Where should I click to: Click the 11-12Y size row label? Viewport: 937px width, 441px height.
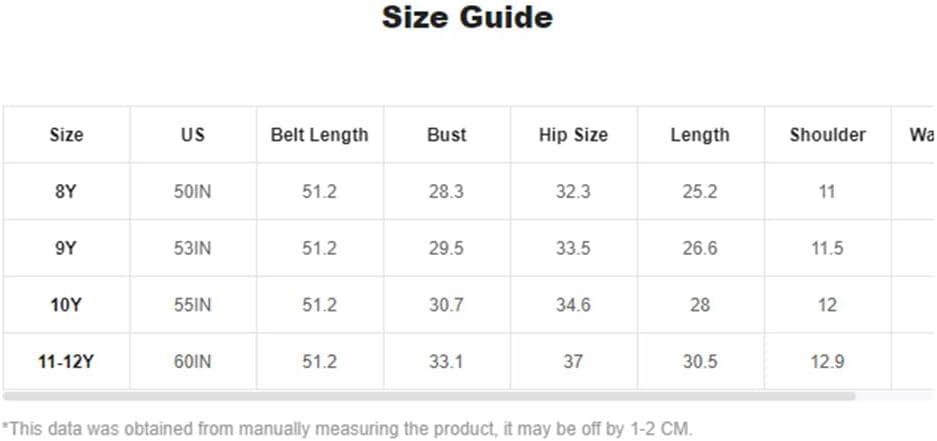[66, 362]
